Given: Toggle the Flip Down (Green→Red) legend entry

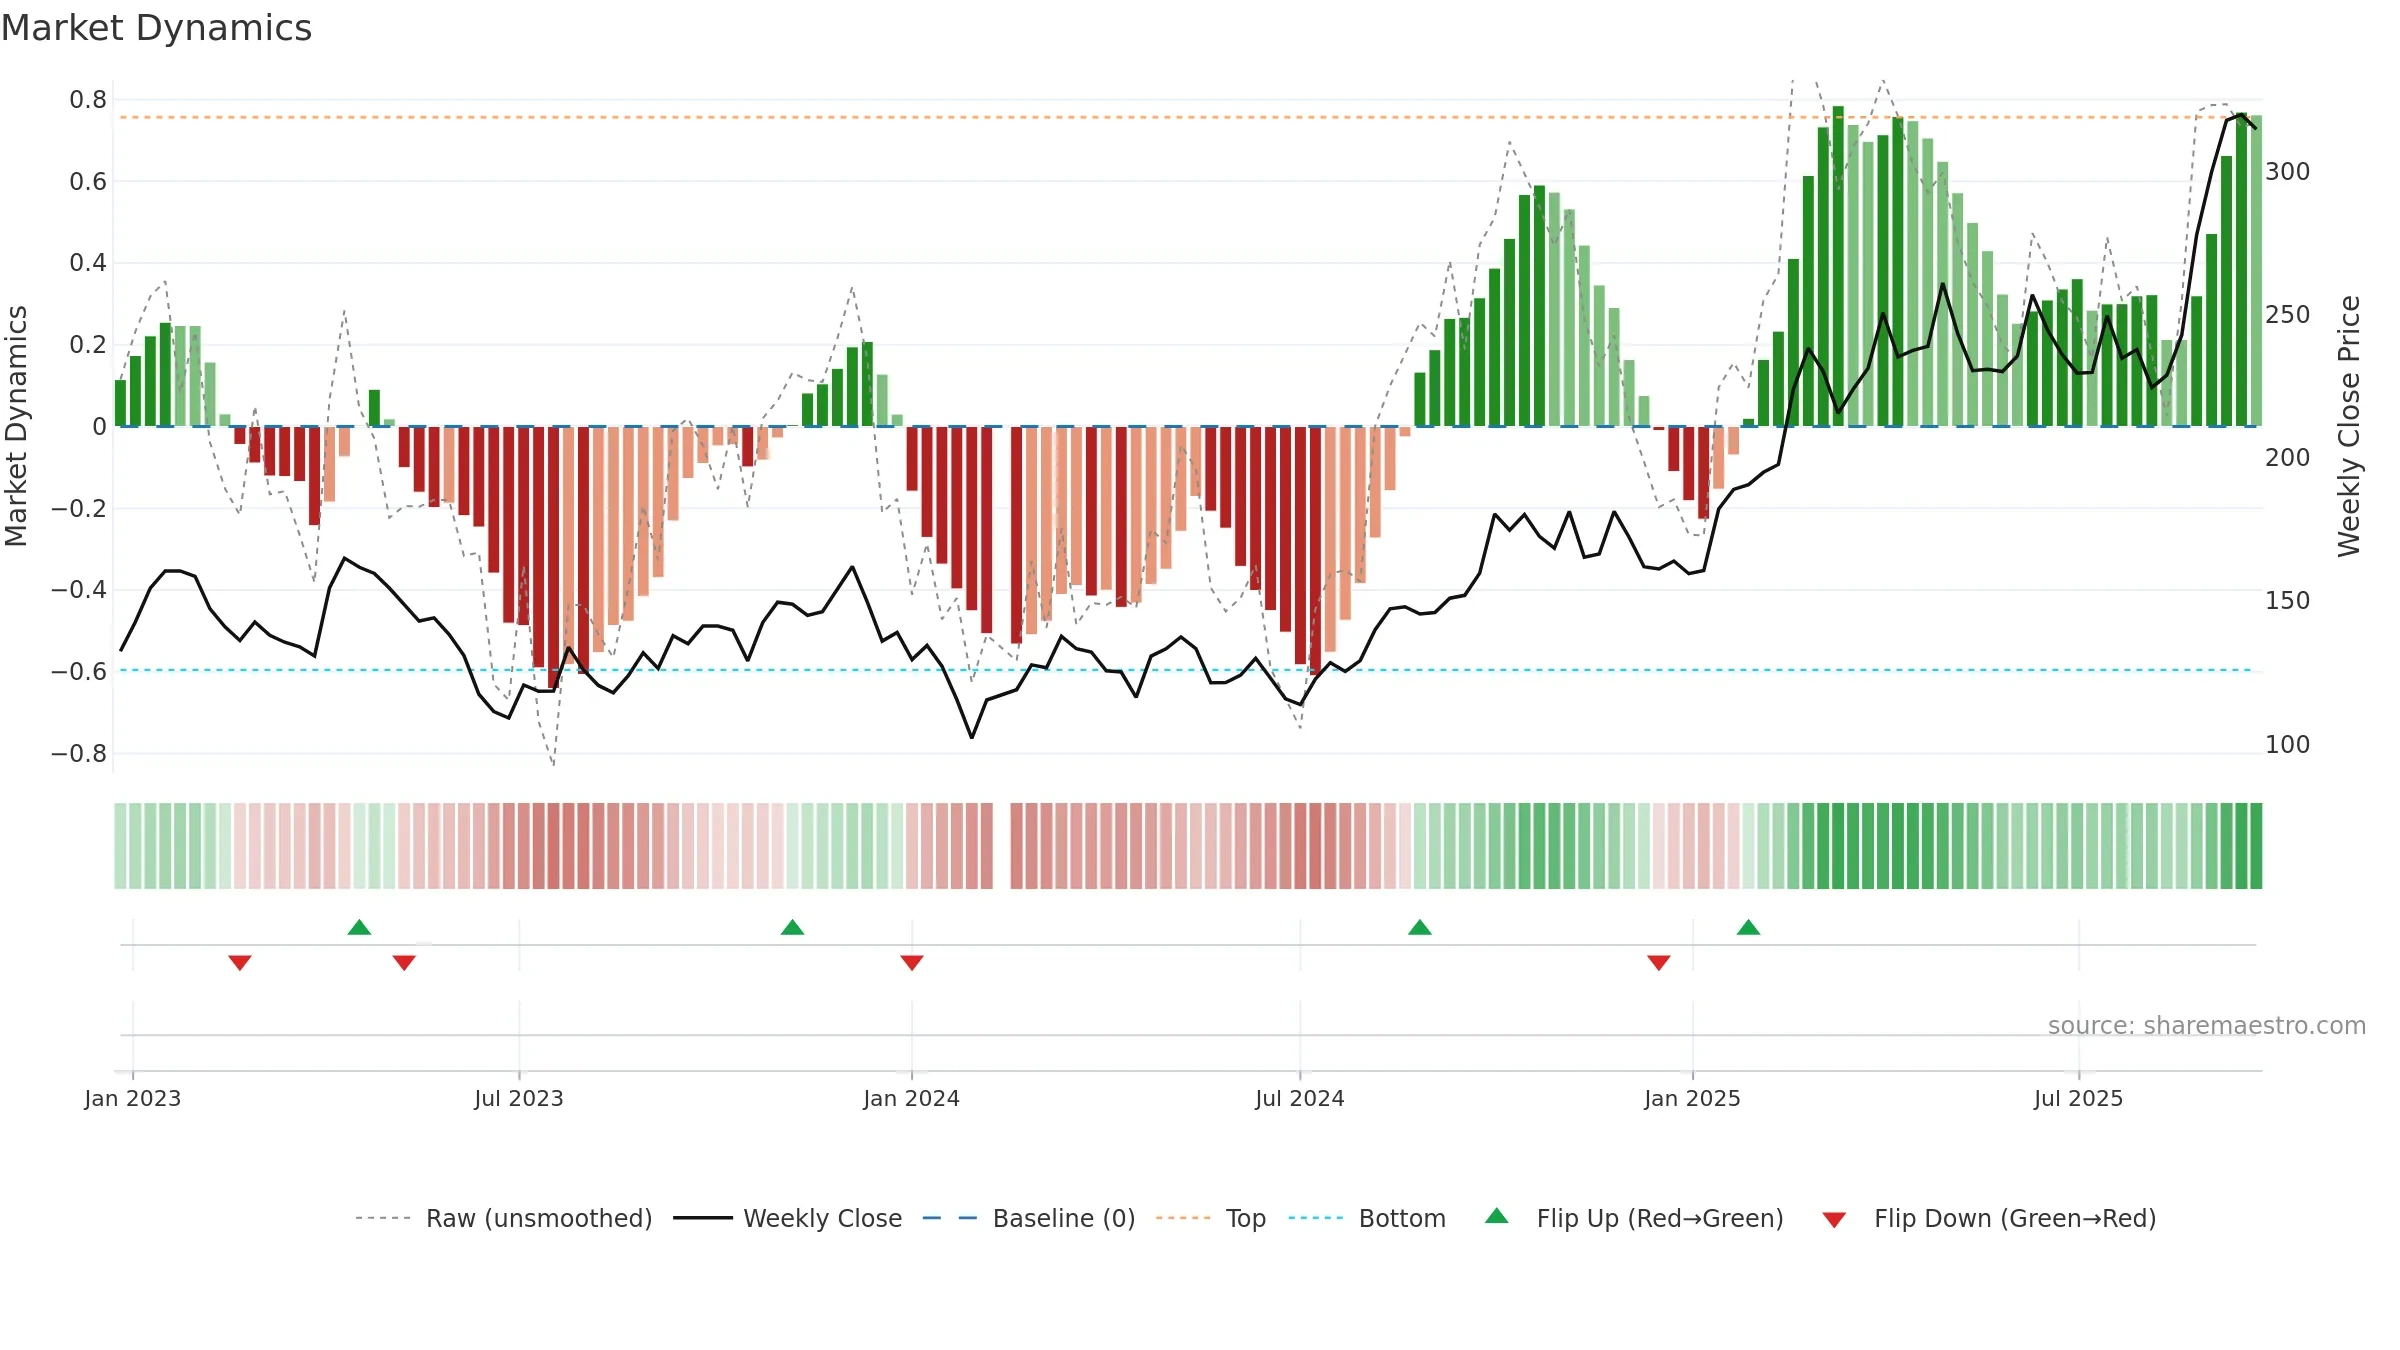Looking at the screenshot, I should coord(1988,1218).
